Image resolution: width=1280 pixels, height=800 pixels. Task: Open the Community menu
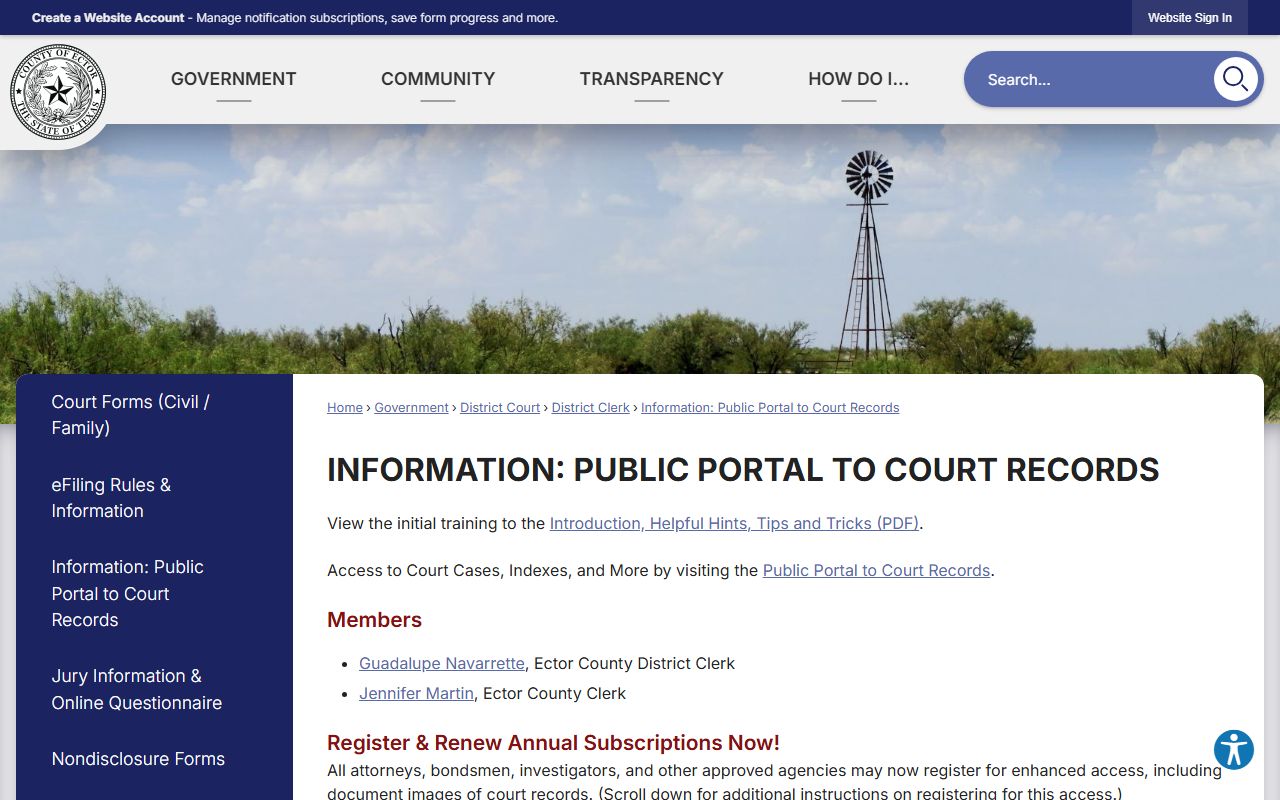(x=438, y=79)
